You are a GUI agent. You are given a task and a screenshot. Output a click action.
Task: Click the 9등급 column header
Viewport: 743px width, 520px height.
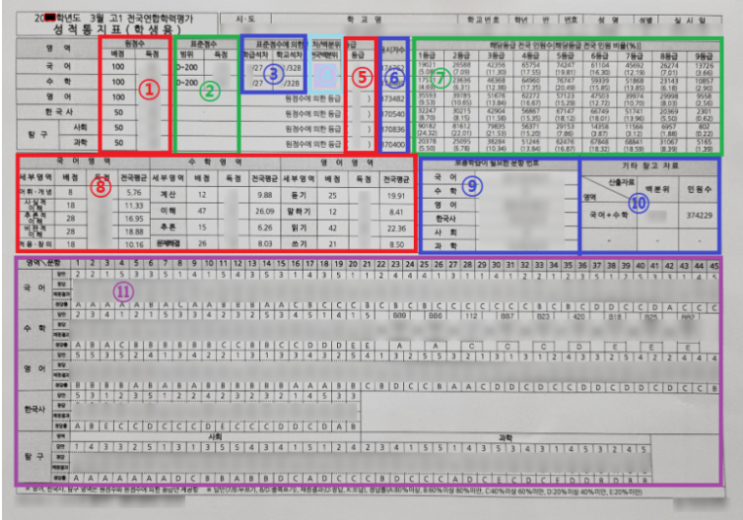pos(703,56)
